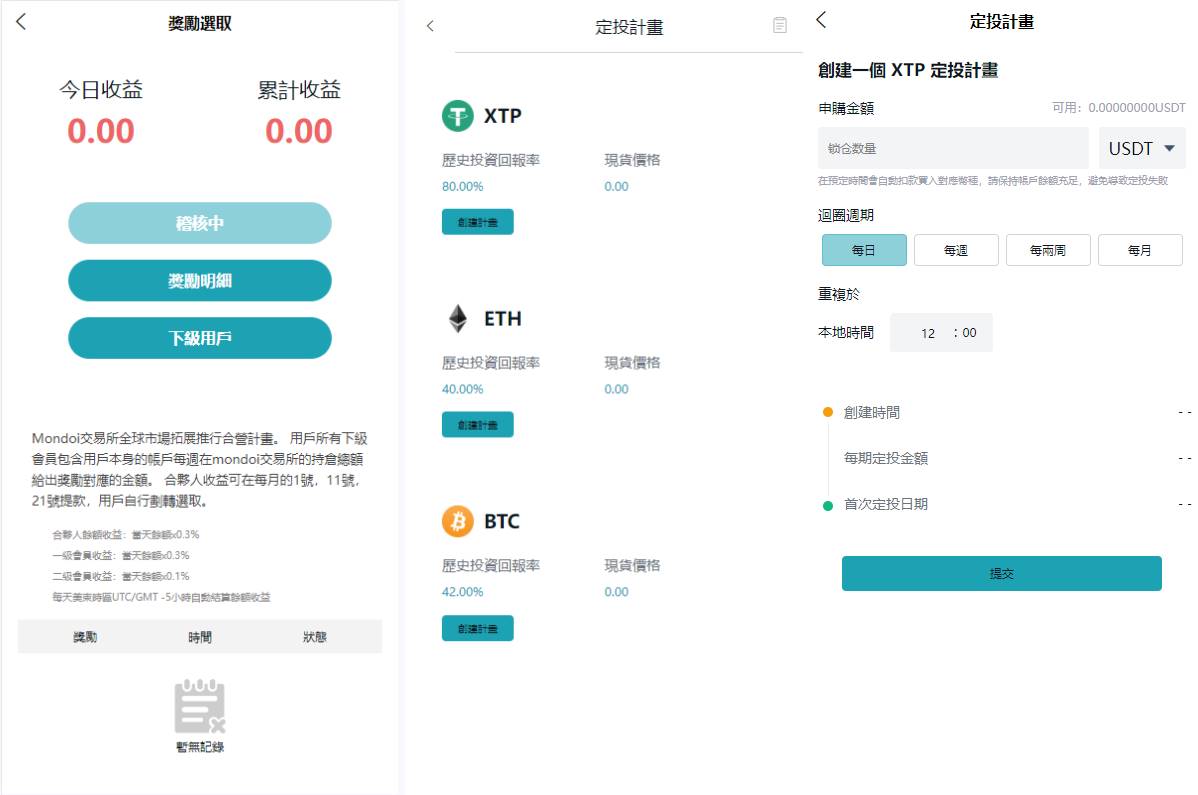This screenshot has height=795, width=1198.
Task: Go back from the 獎勵選取 screen
Action: point(21,21)
